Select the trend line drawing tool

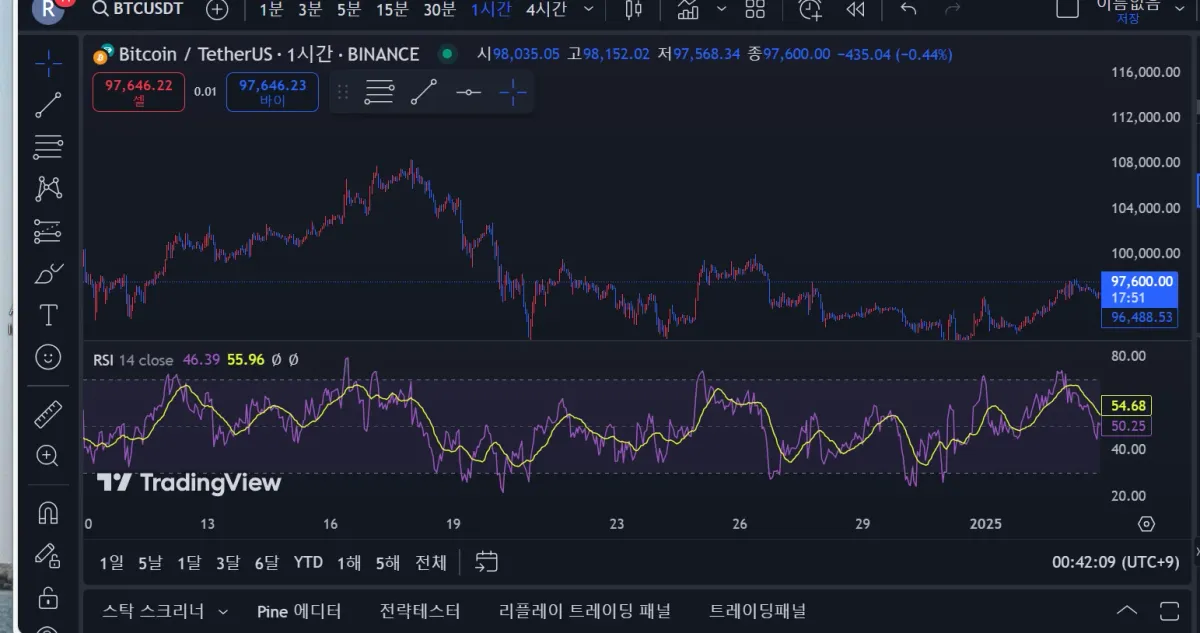(x=48, y=105)
